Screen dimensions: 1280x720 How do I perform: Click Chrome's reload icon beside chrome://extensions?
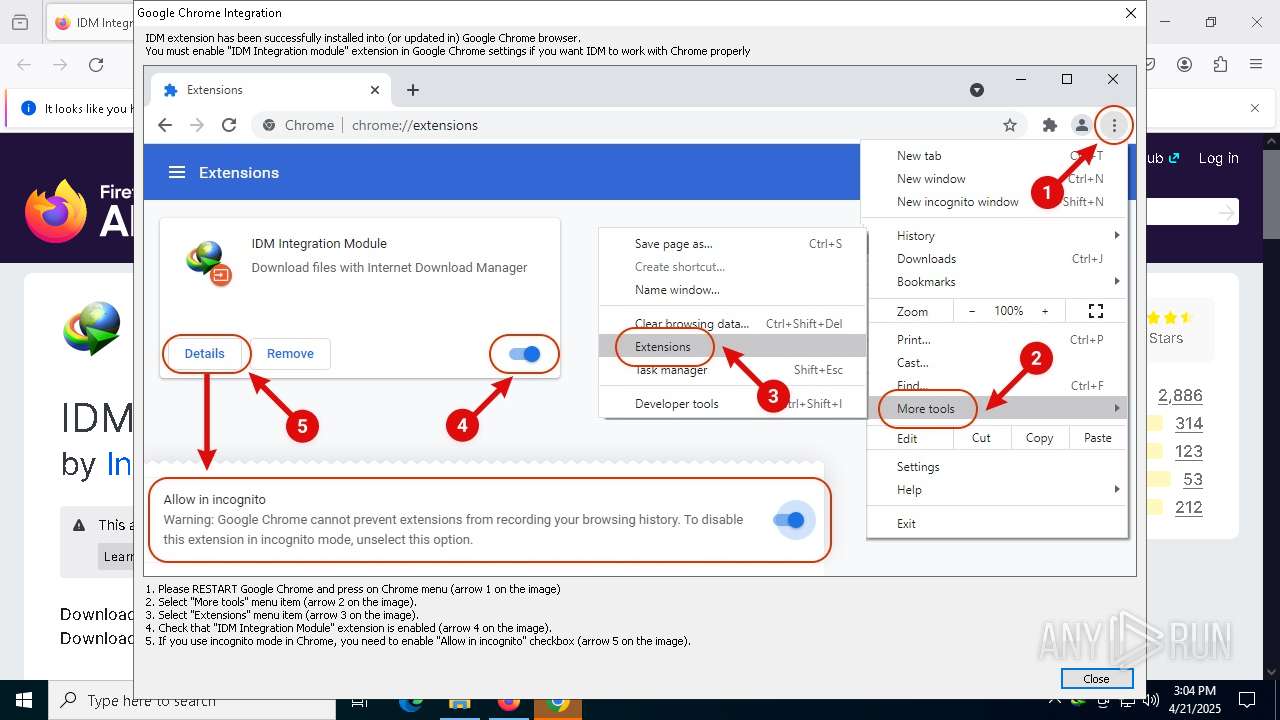tap(229, 125)
